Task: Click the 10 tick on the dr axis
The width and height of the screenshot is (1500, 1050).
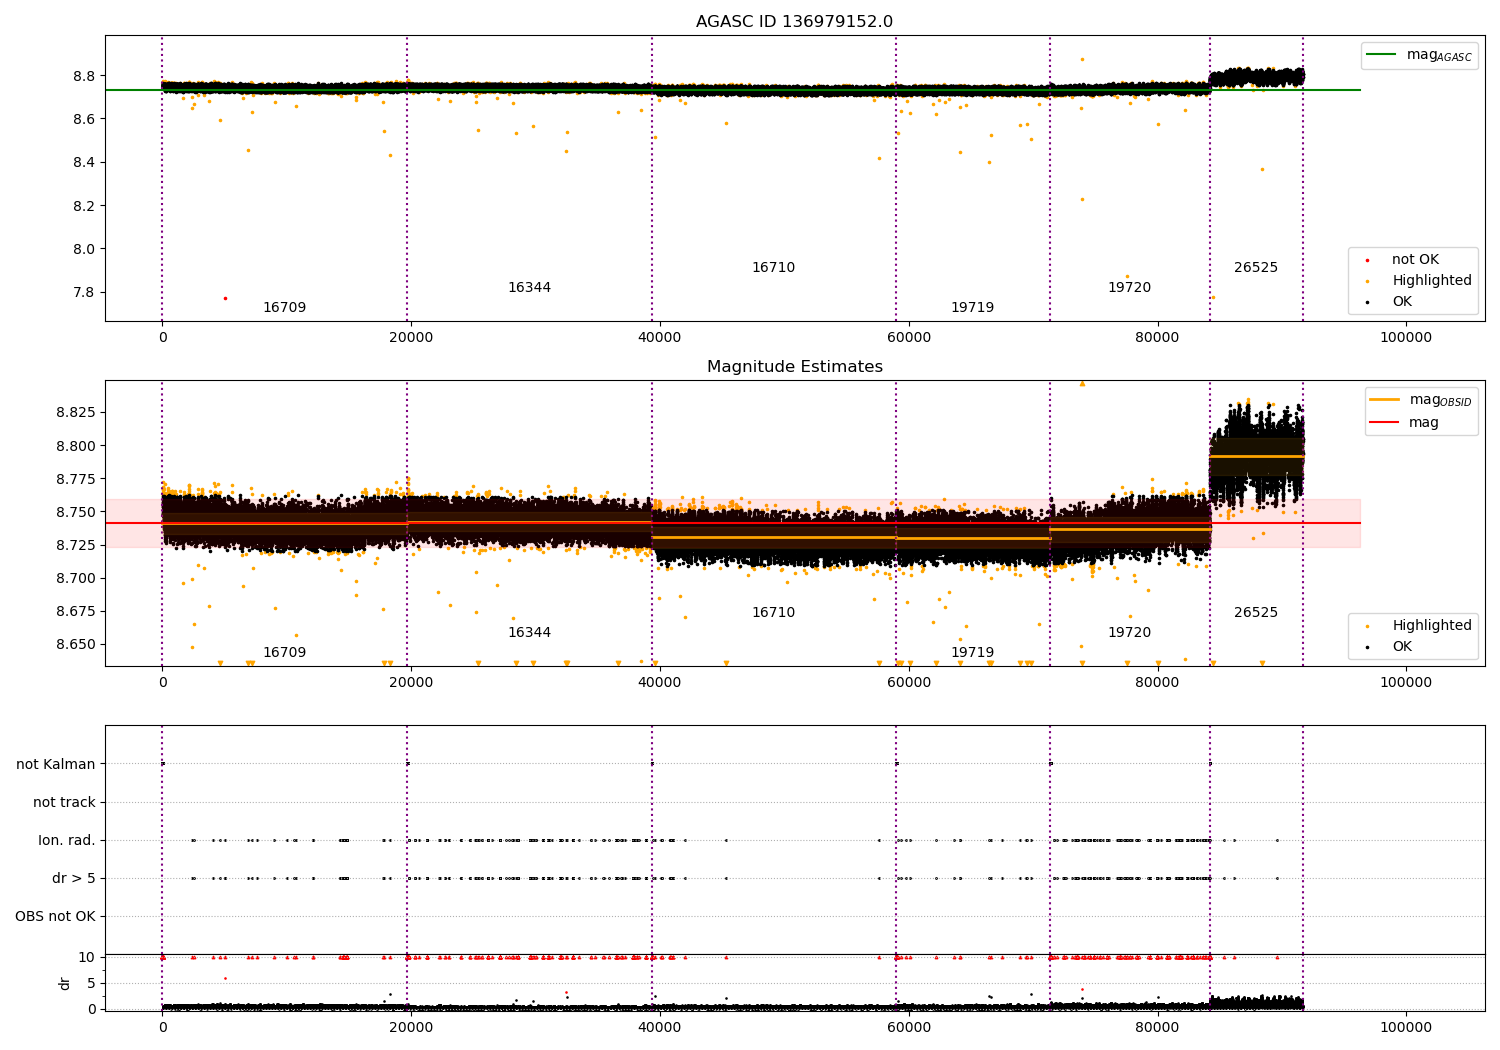Action: pyautogui.click(x=87, y=958)
